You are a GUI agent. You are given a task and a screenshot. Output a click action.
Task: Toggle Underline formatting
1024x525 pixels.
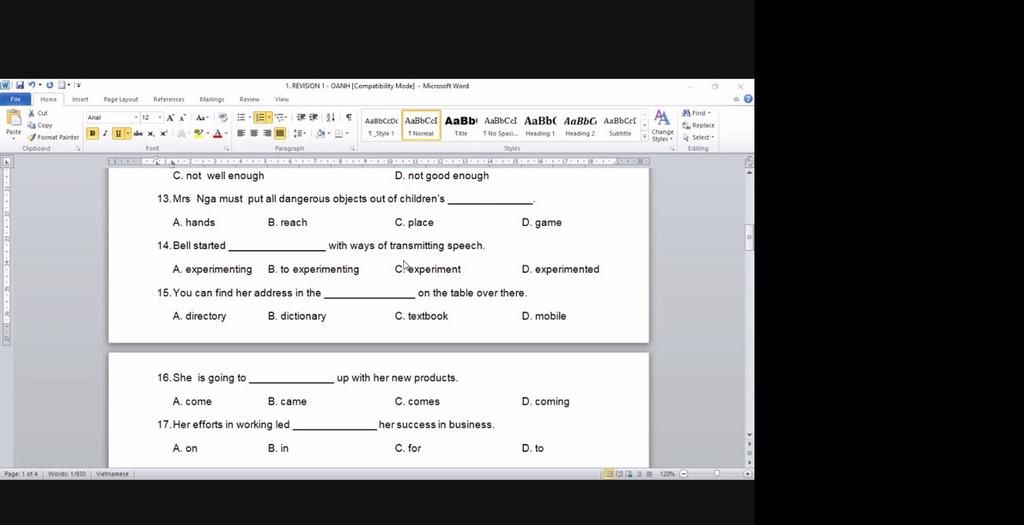click(x=118, y=133)
